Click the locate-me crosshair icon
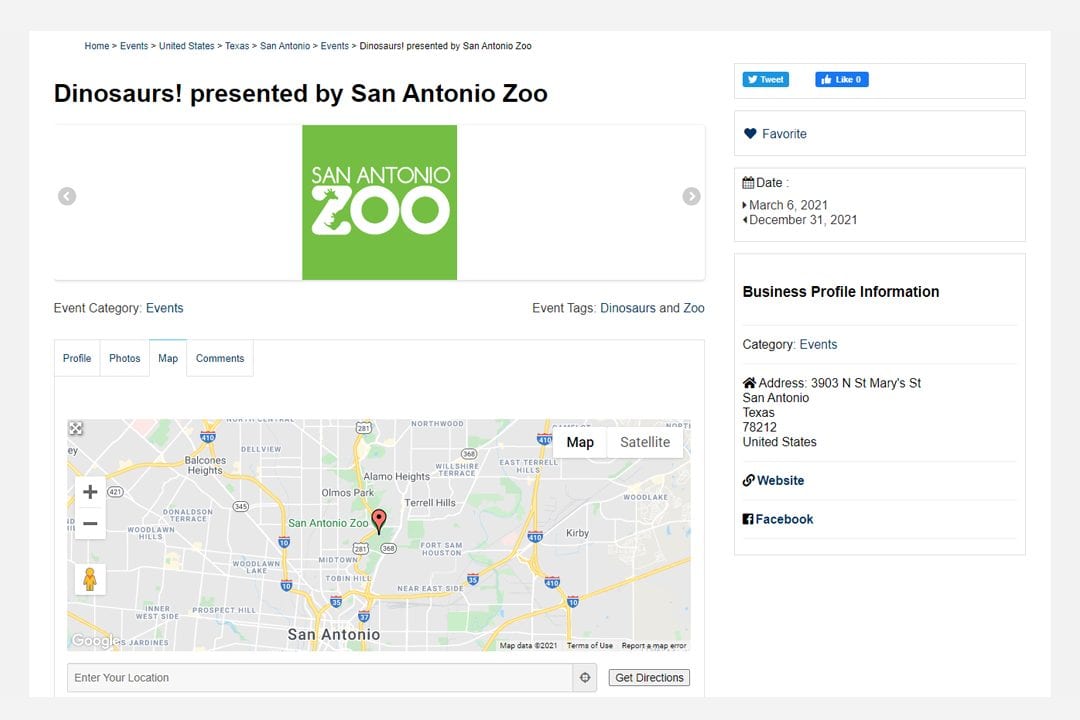The image size is (1080, 720). [x=585, y=678]
